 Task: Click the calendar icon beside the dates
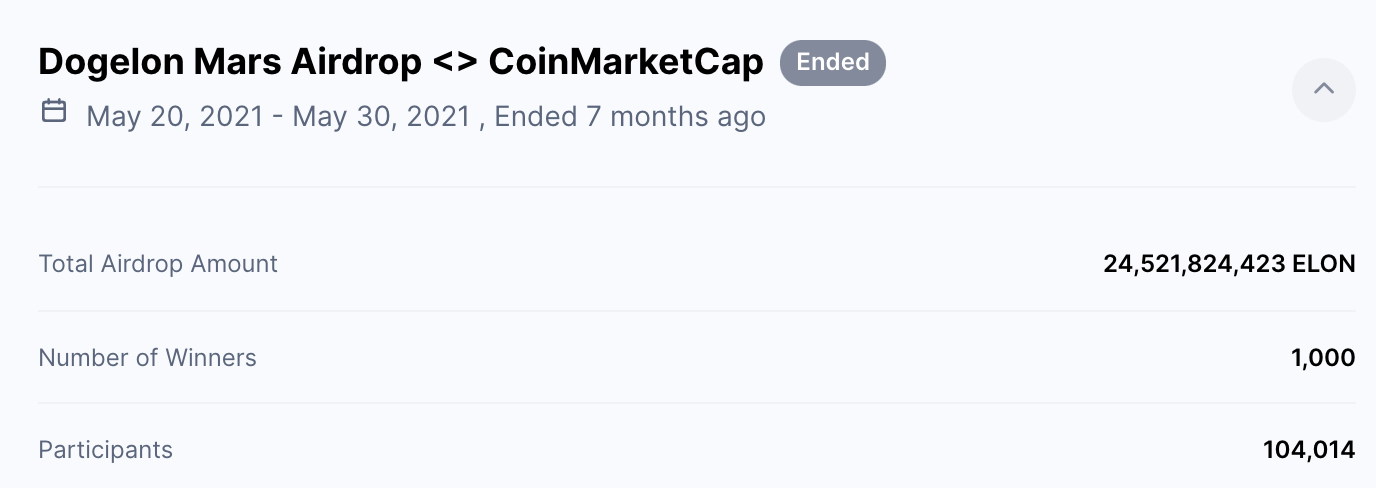54,111
